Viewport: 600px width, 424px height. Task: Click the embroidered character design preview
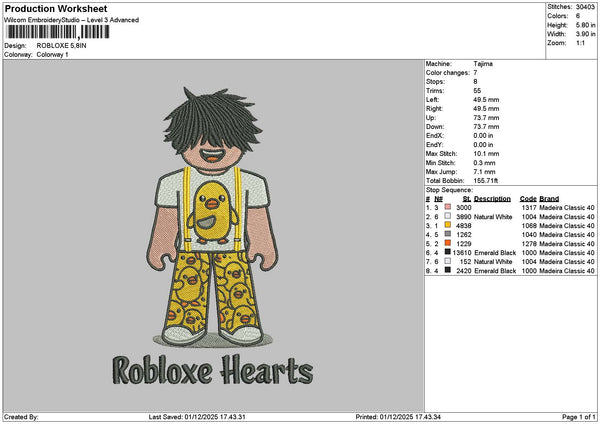(x=213, y=216)
